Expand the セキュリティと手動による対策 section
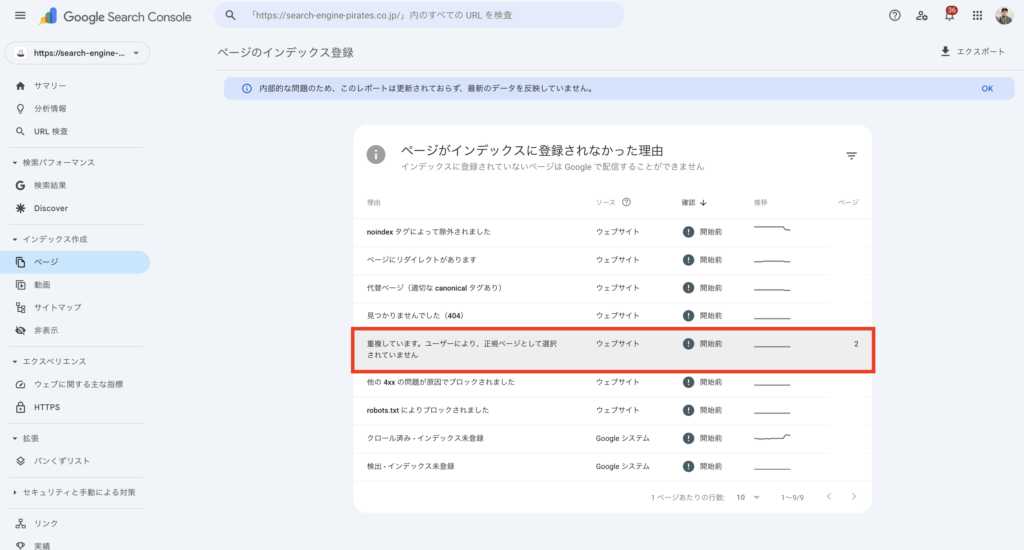This screenshot has width=1024, height=550. coord(15,493)
